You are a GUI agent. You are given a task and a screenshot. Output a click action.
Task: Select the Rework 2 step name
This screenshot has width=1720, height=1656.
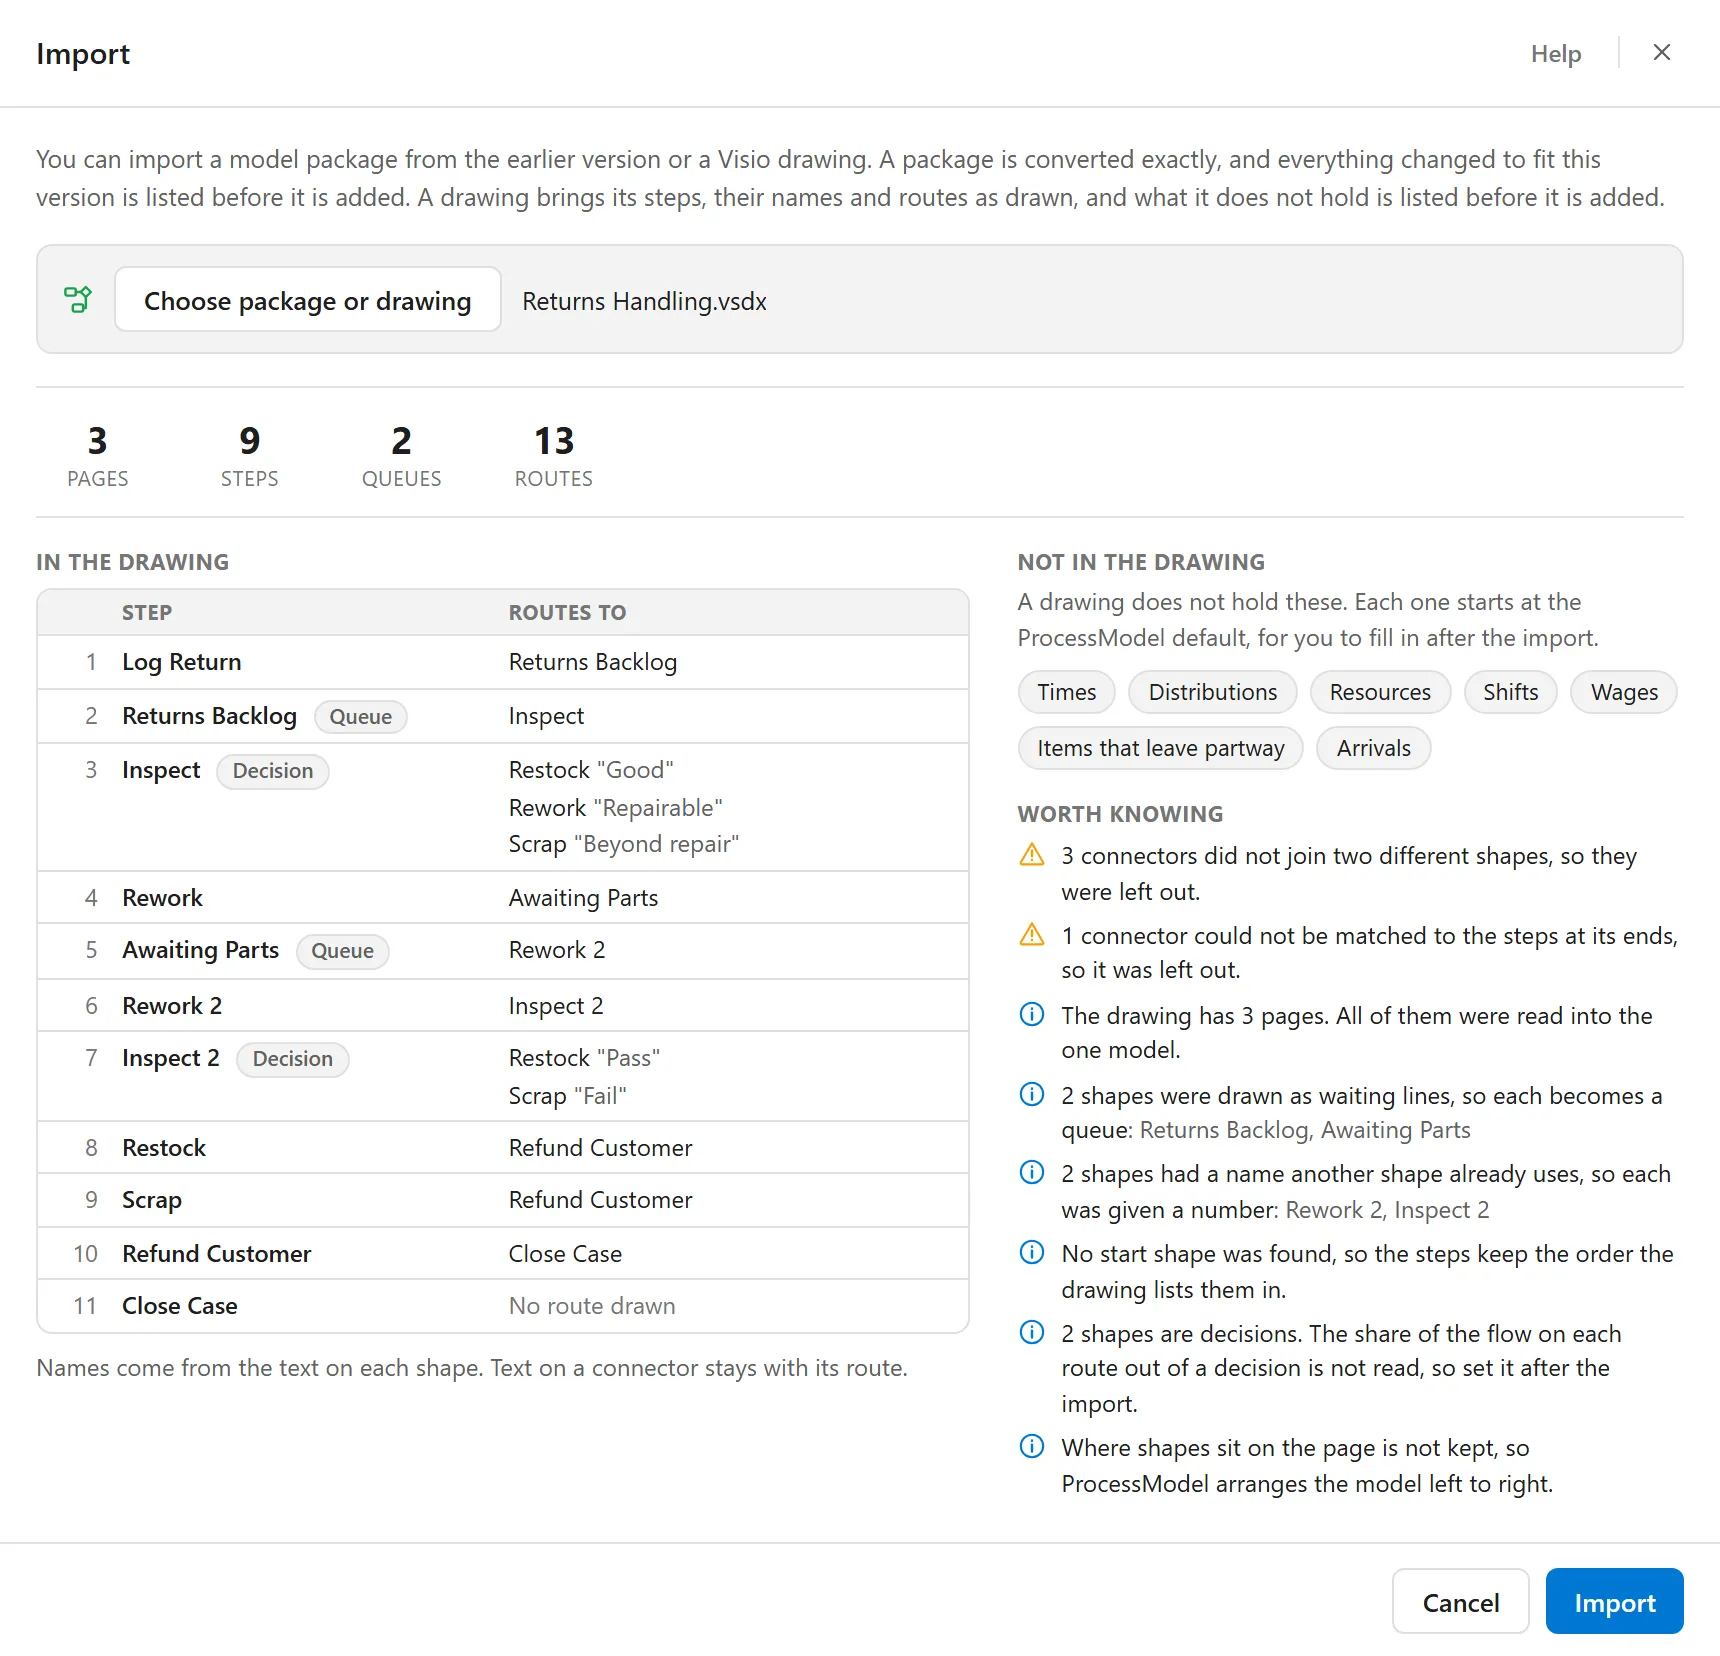[172, 1005]
